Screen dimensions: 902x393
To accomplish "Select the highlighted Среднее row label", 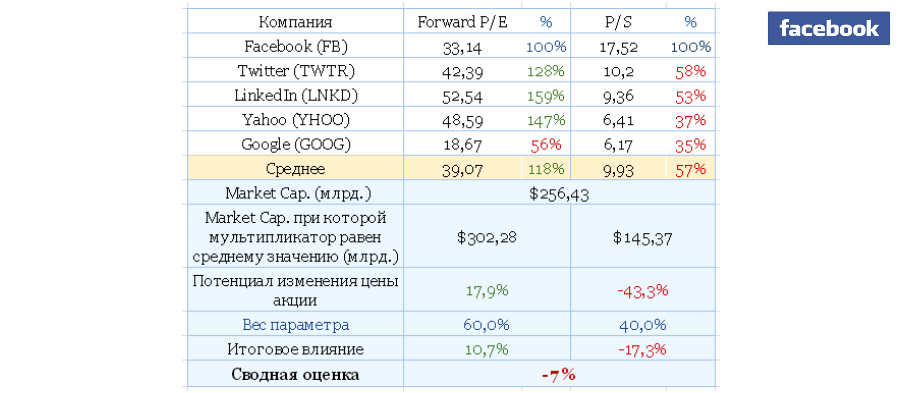I will pyautogui.click(x=295, y=169).
